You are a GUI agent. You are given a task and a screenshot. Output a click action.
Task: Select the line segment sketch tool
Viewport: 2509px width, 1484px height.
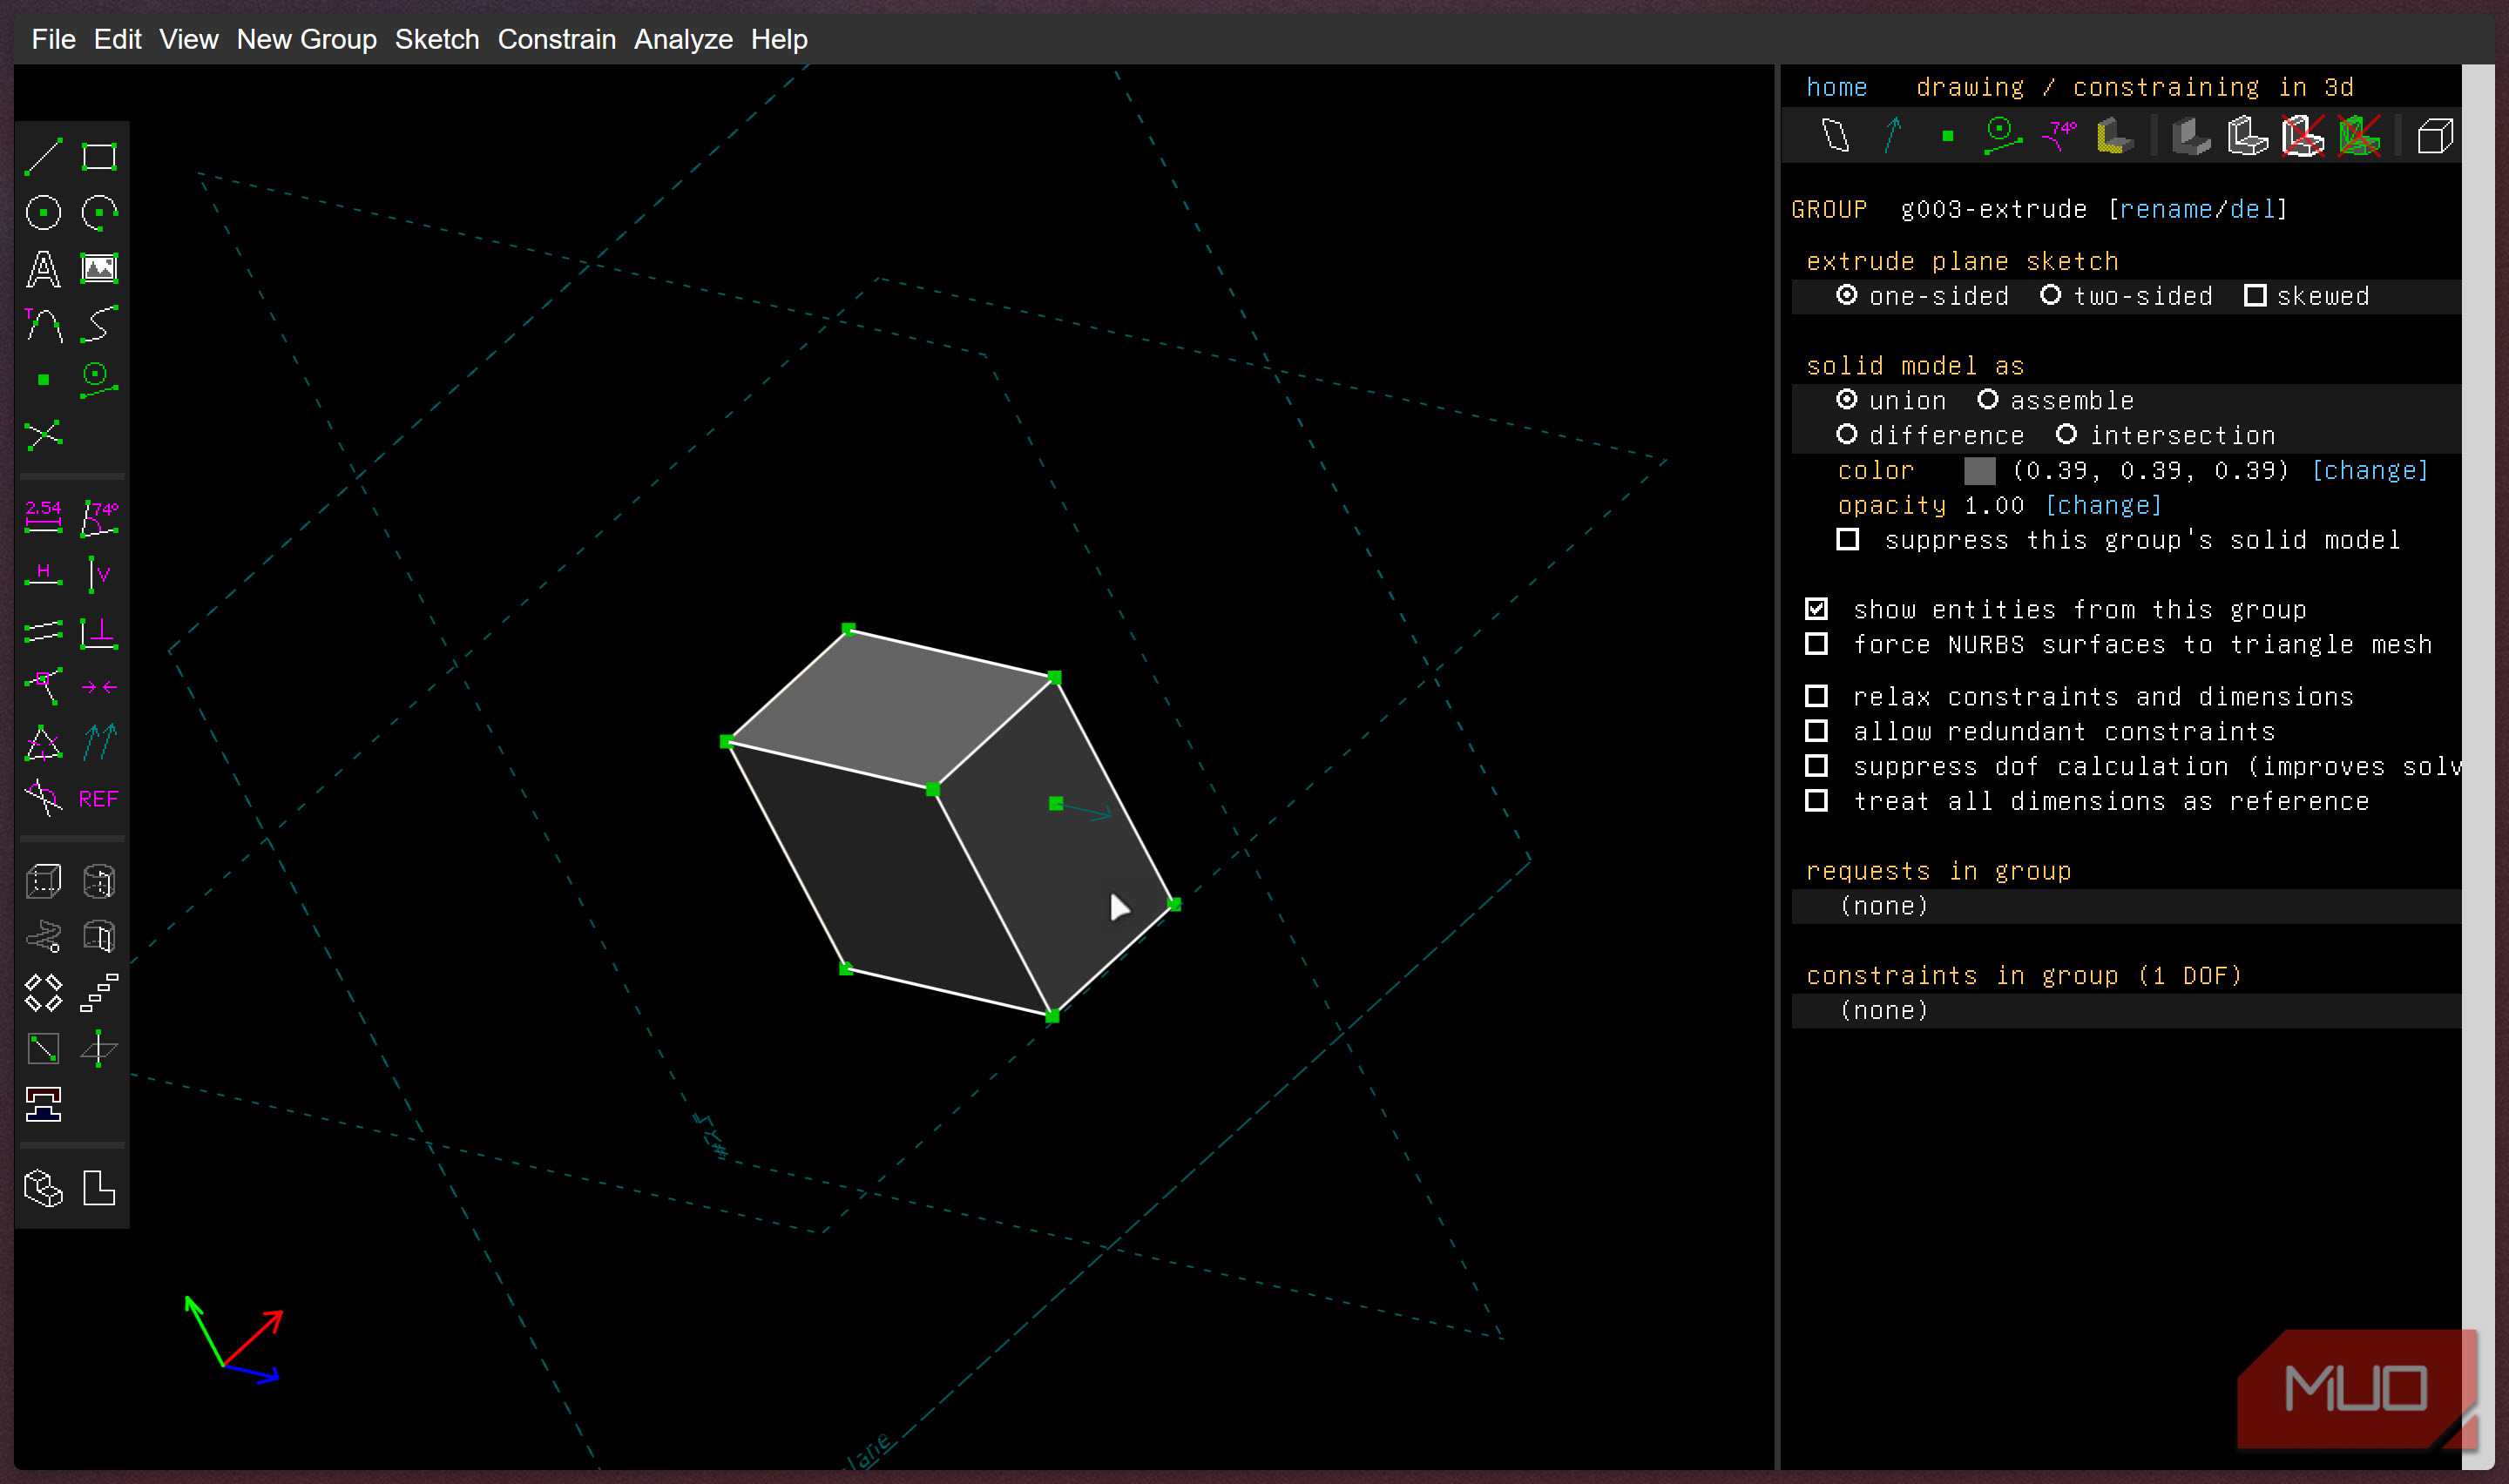43,156
